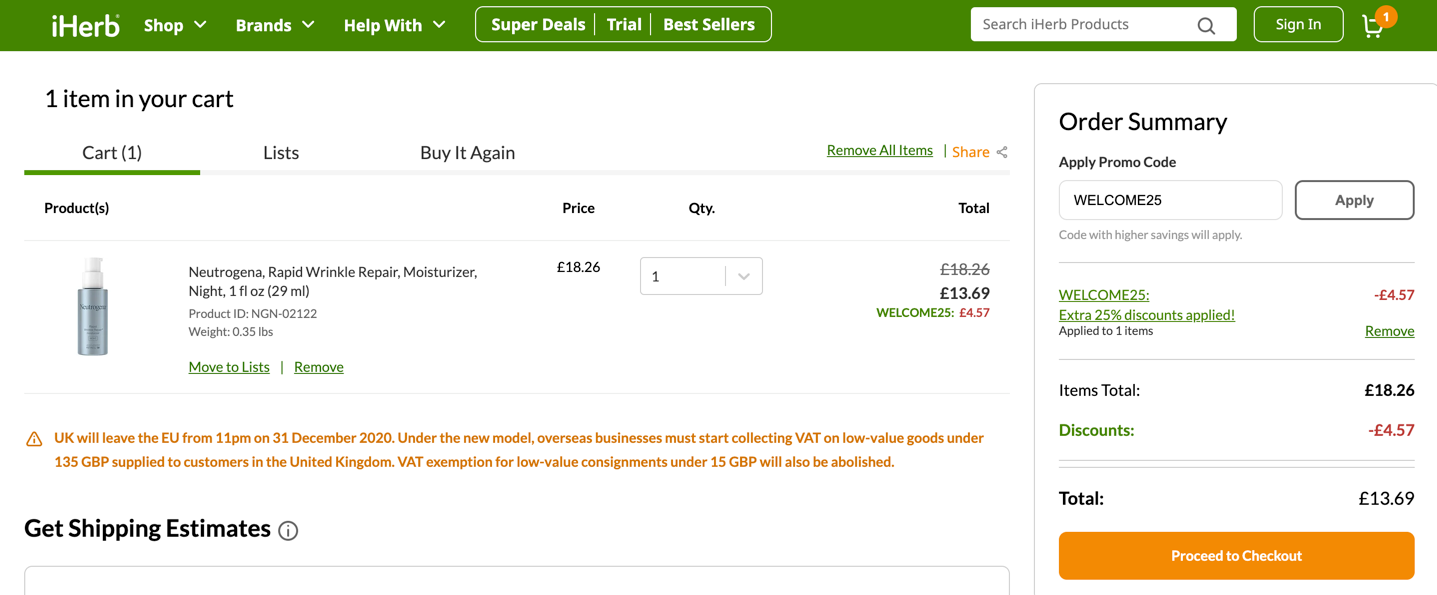
Task: Remove the Neutrogena product from cart
Action: pyautogui.click(x=319, y=367)
